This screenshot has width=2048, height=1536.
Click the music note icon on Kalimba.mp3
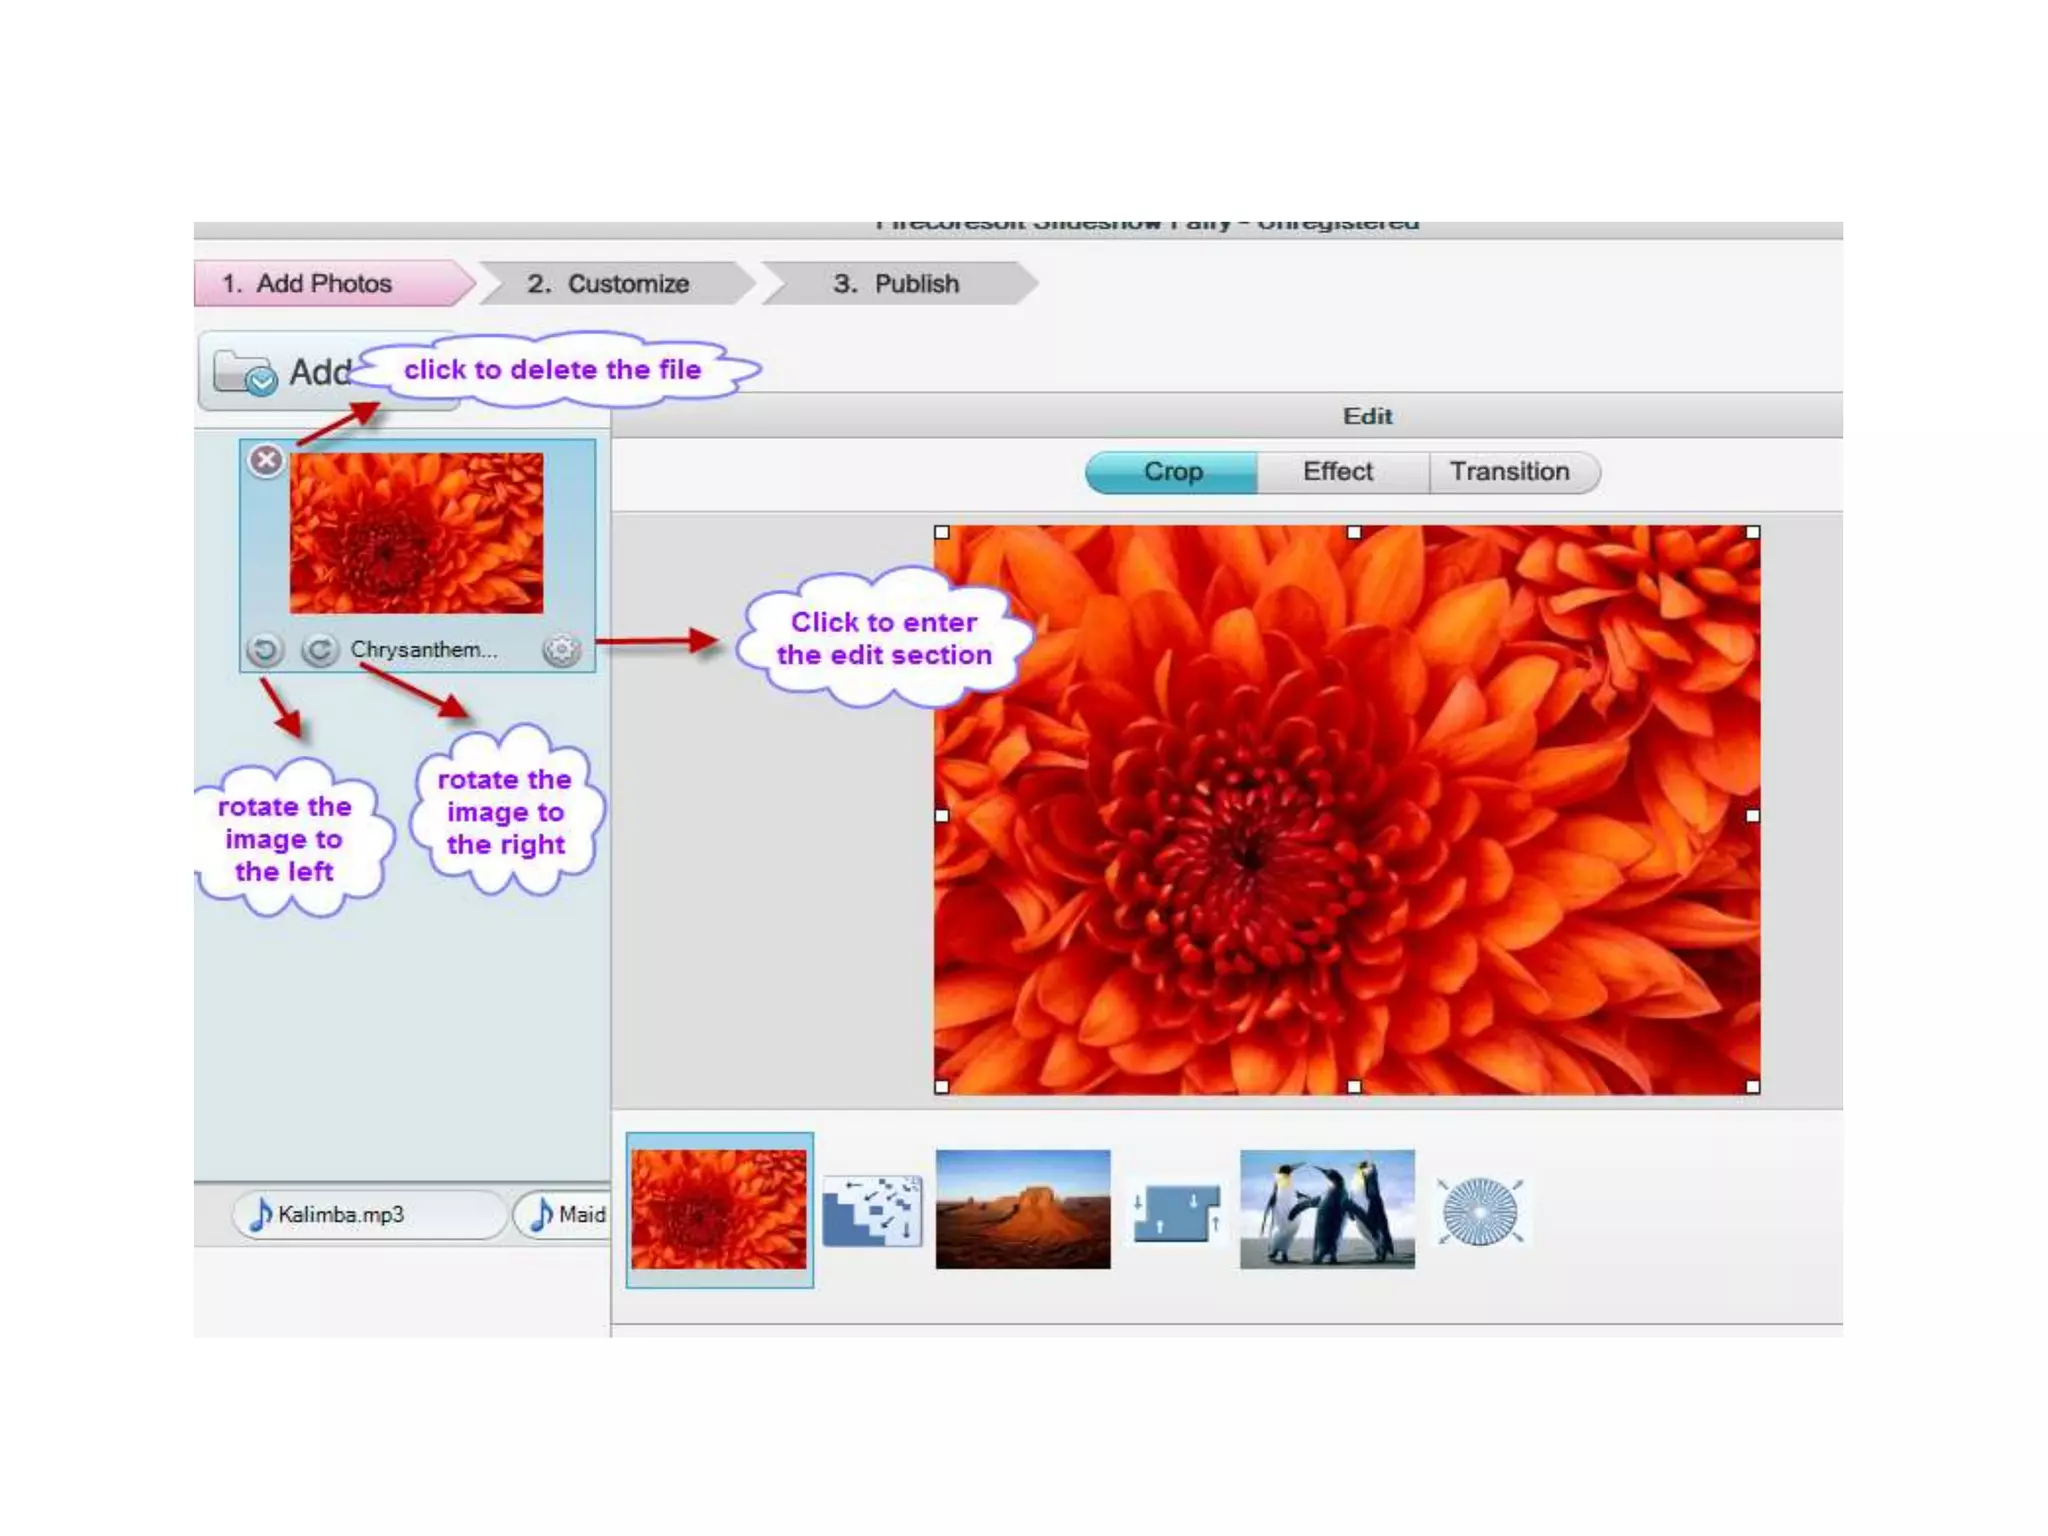coord(260,1214)
